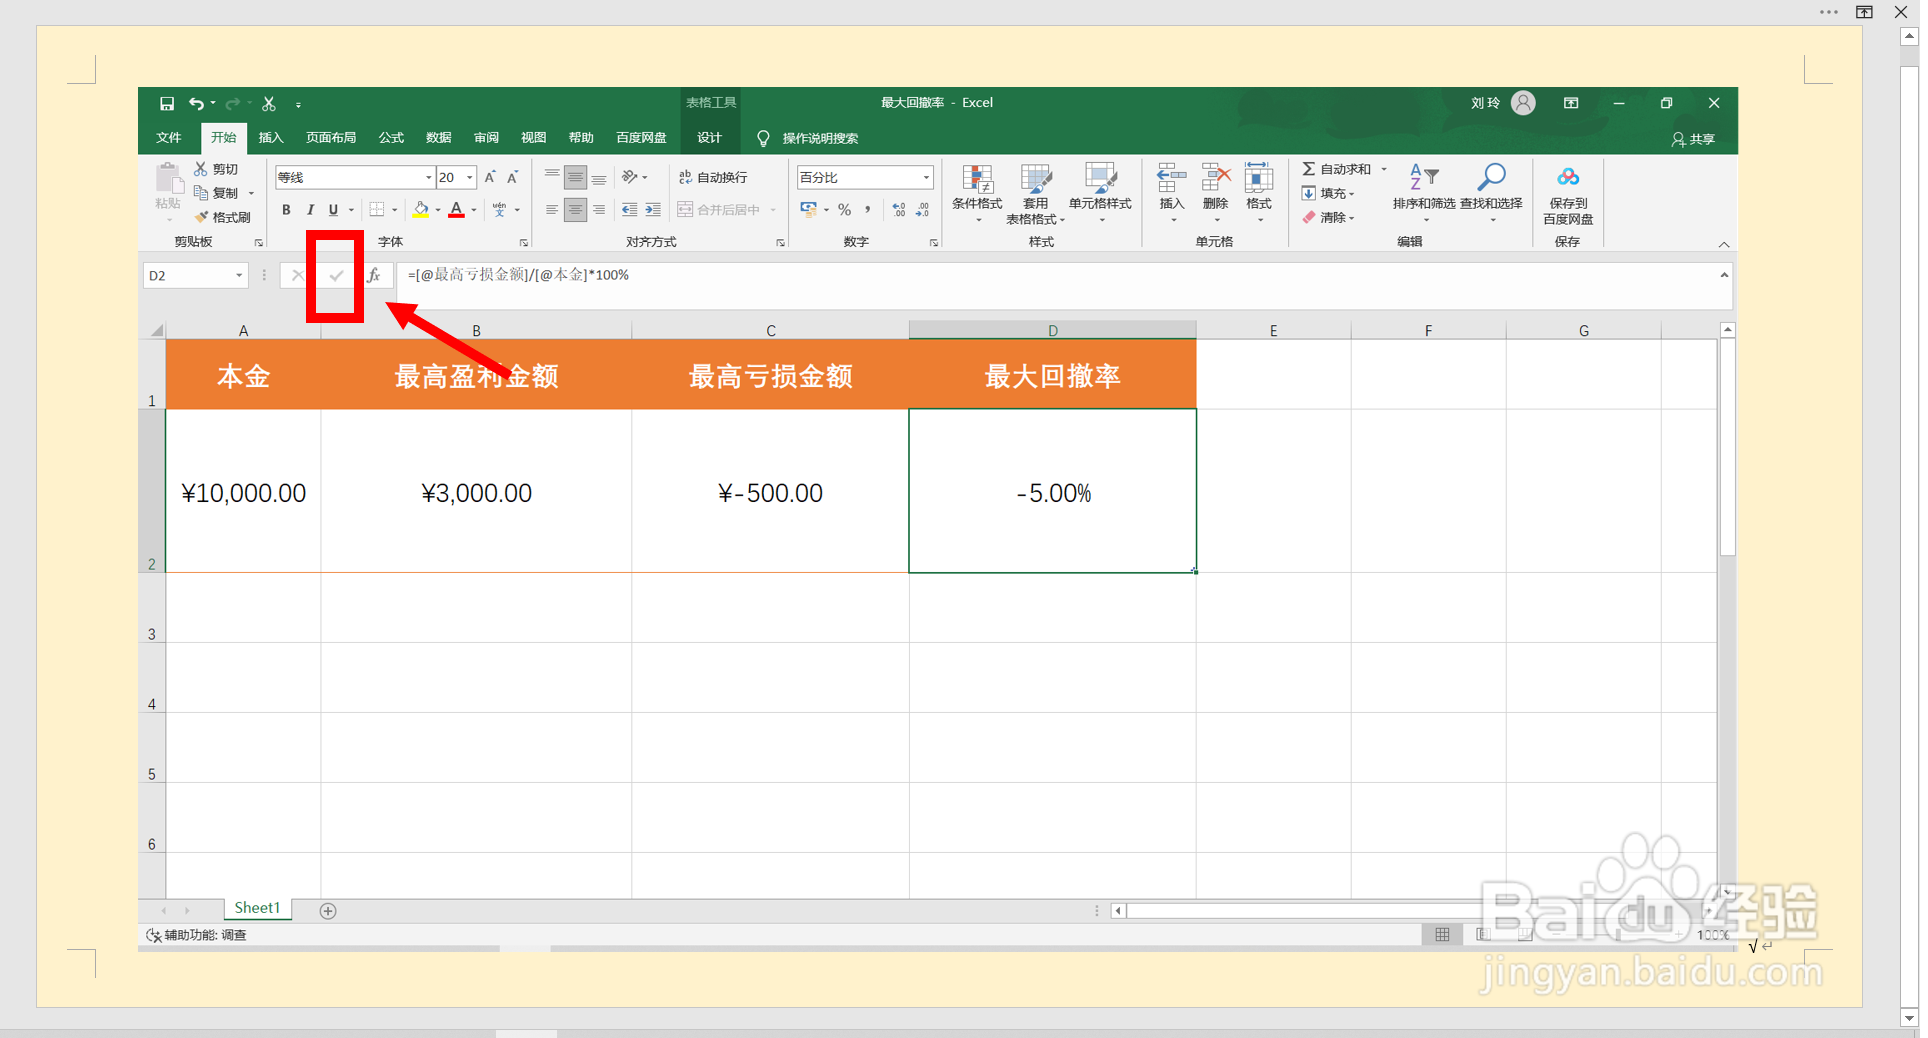Open the font size 20 dropdown

point(470,177)
